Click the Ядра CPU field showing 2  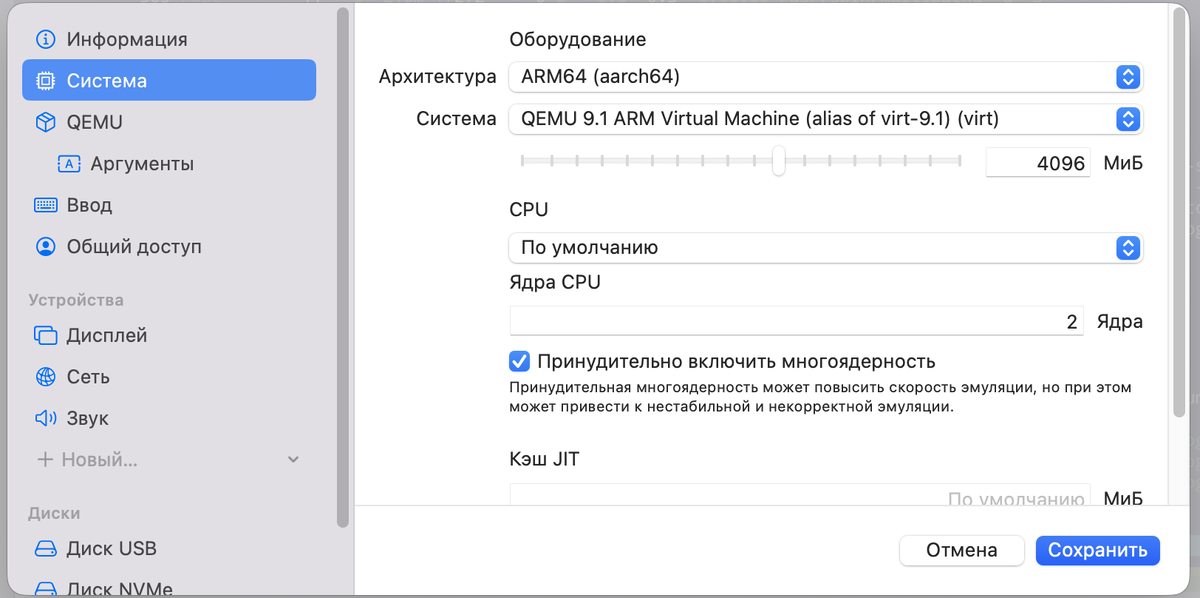pos(796,321)
